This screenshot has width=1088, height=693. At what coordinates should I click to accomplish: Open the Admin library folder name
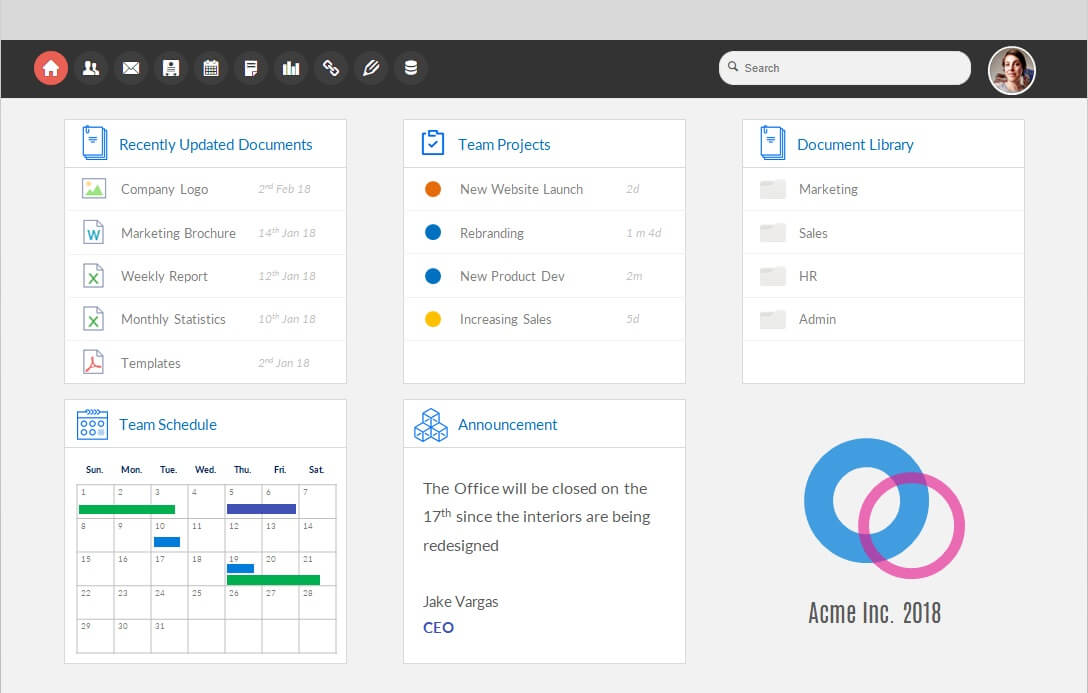[817, 319]
